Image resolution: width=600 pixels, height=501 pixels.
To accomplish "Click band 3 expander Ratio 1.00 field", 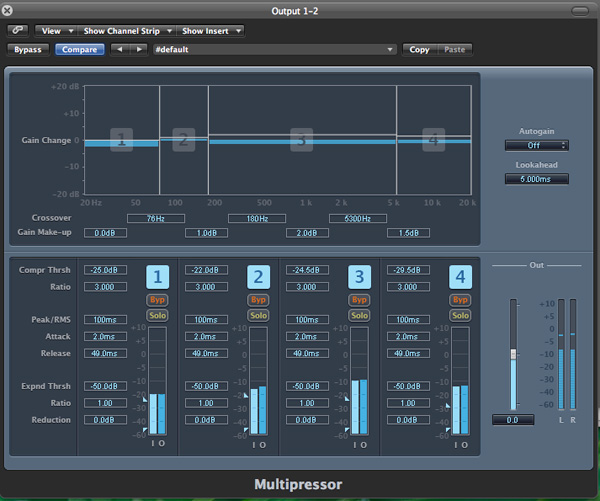I will [x=307, y=403].
